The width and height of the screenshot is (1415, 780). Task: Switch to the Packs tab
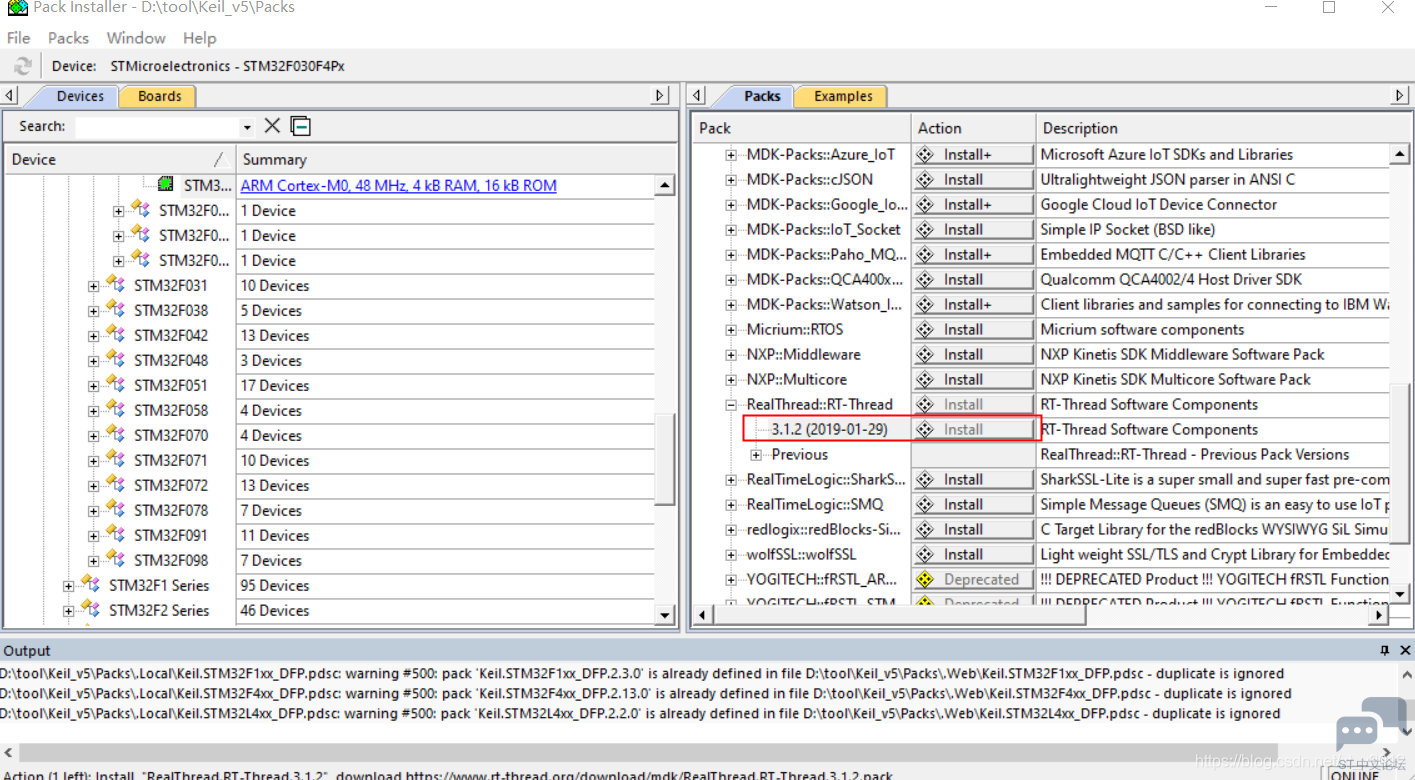click(762, 96)
